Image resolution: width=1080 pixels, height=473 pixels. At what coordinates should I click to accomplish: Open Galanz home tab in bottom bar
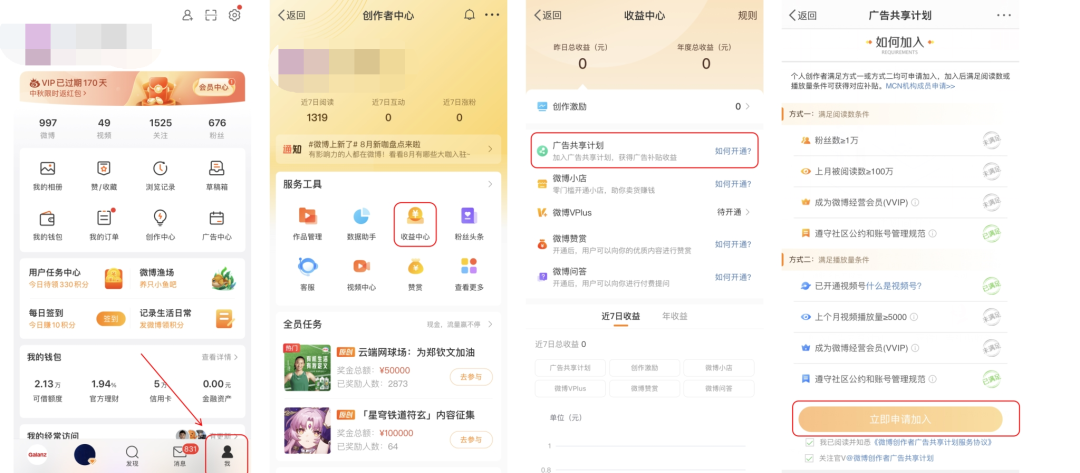tap(37, 454)
